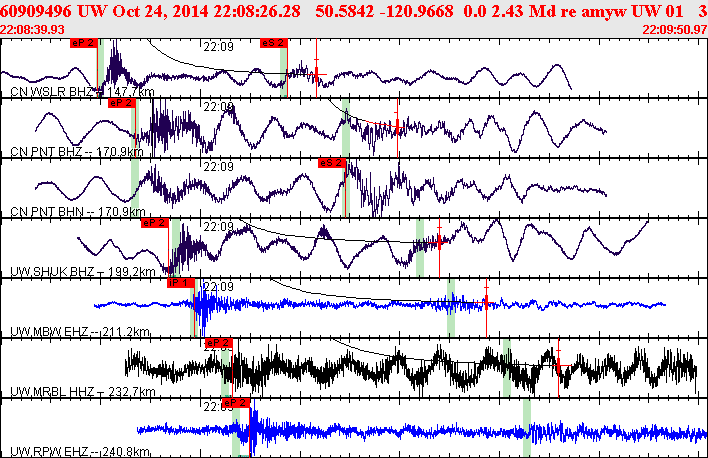Screen dimensions: 708x458
Task: Click the red coda cross marker on WSLR trace
Action: pos(317,74)
